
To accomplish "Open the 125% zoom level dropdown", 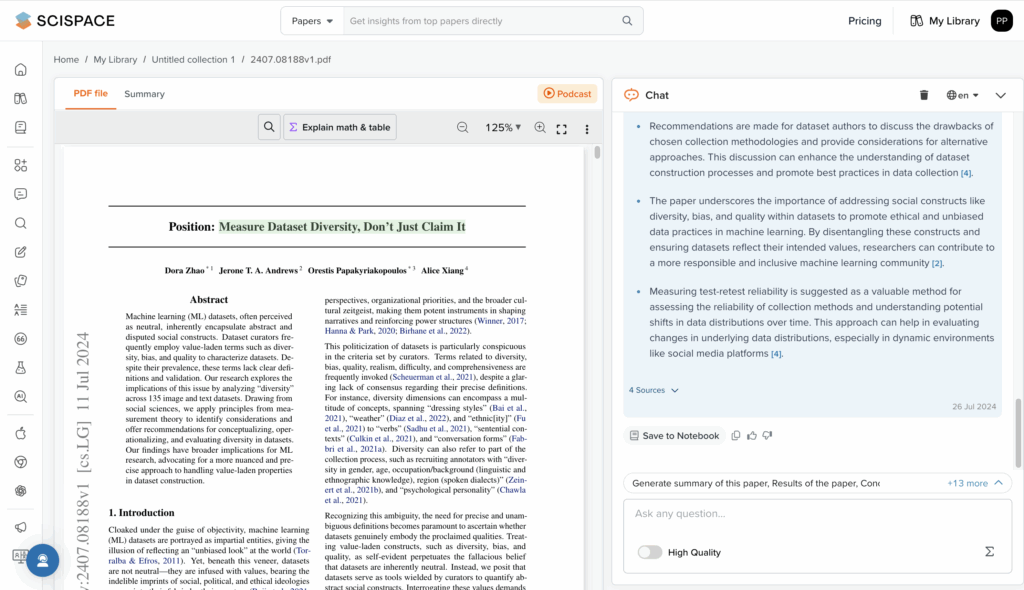I will [503, 128].
